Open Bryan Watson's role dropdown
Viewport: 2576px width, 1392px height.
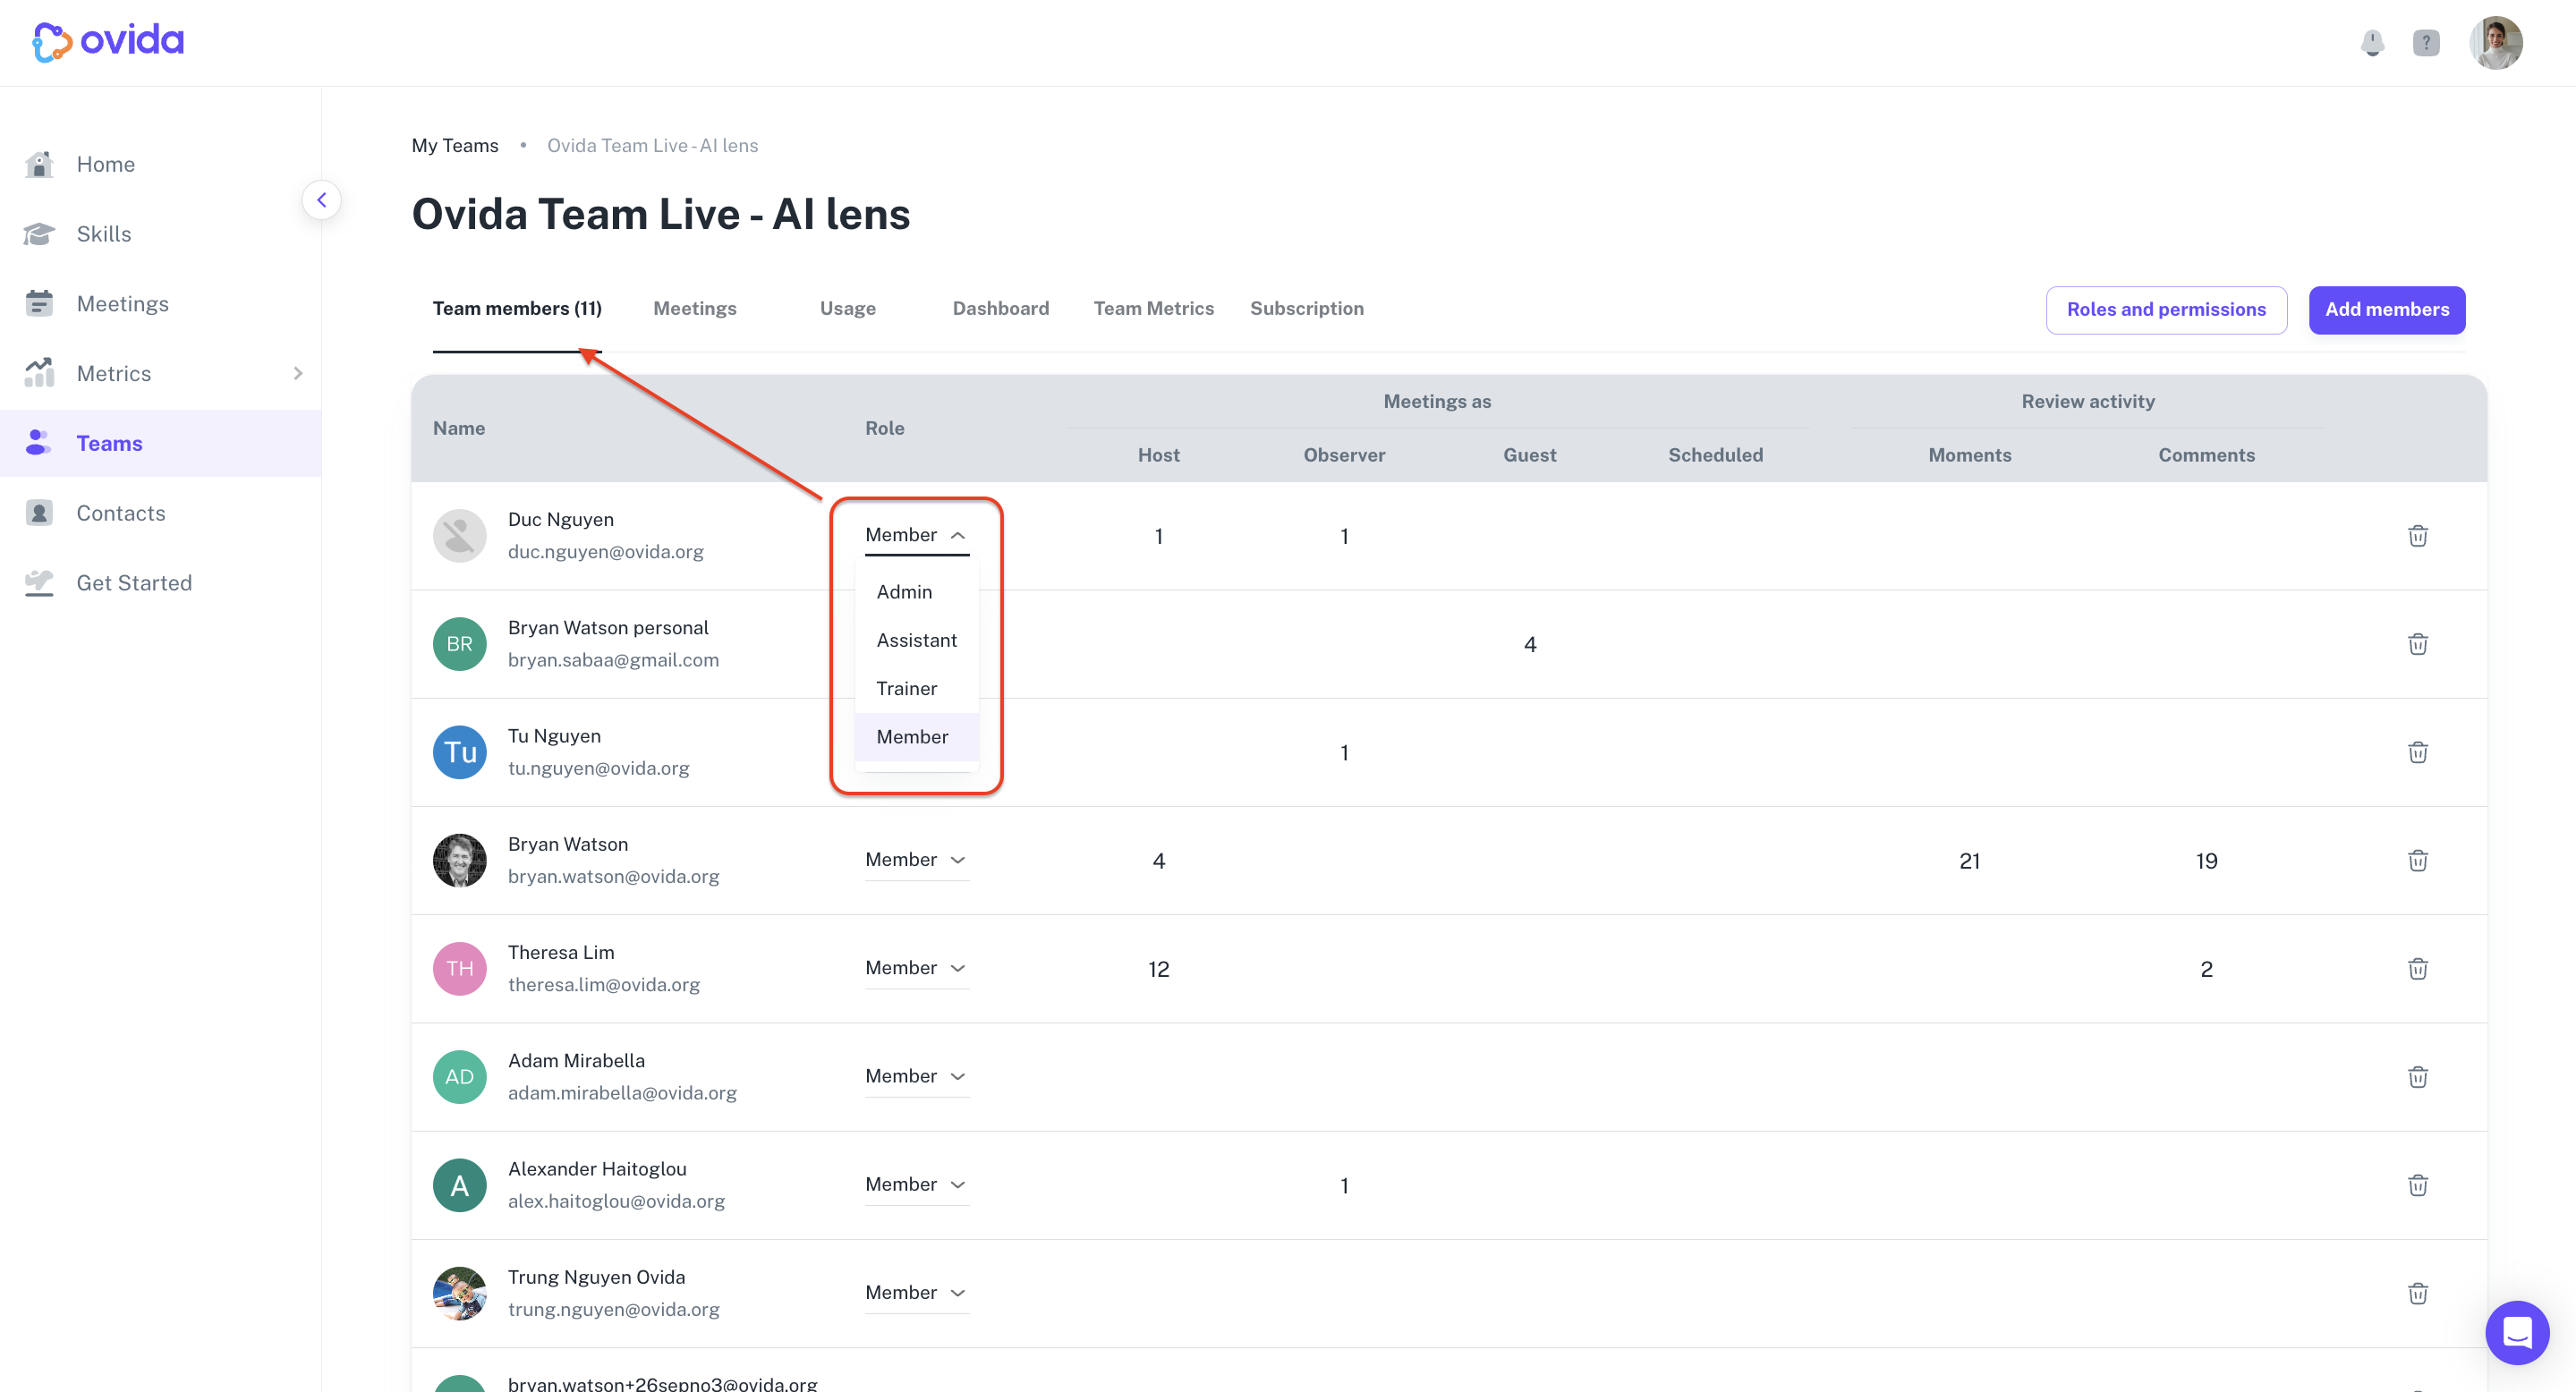917,861
